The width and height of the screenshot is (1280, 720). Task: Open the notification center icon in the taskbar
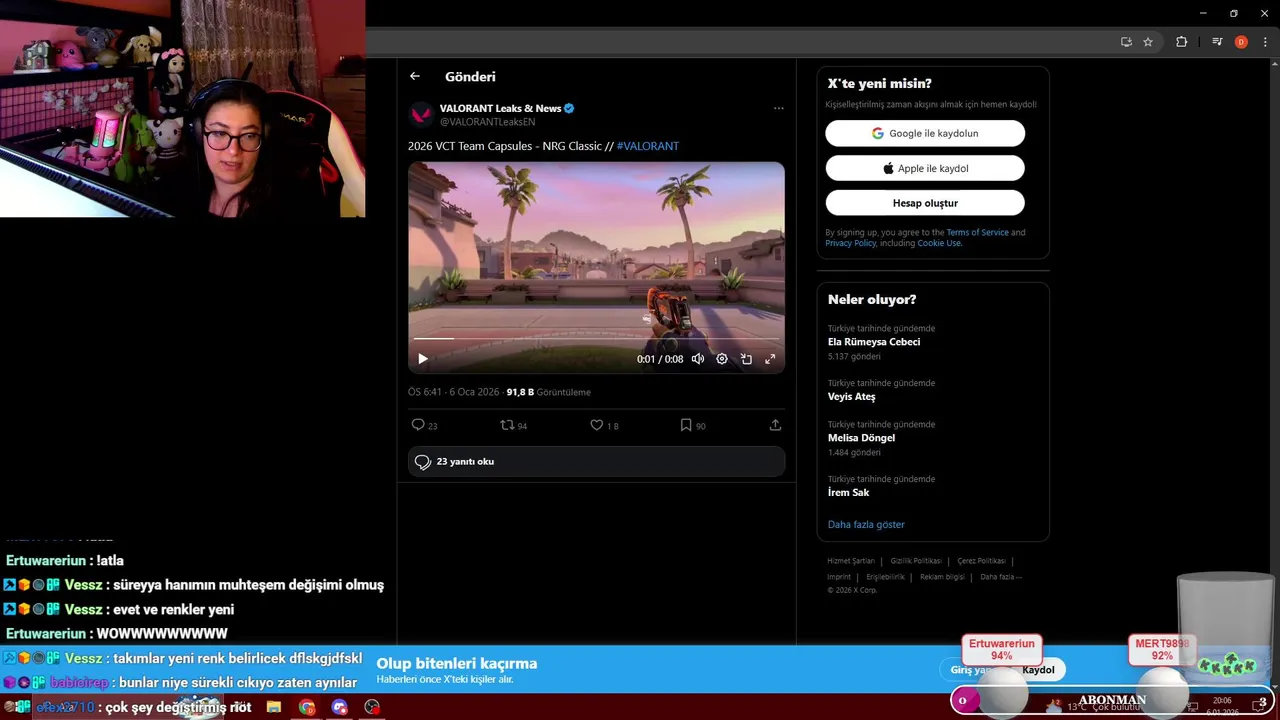pyautogui.click(x=1260, y=706)
